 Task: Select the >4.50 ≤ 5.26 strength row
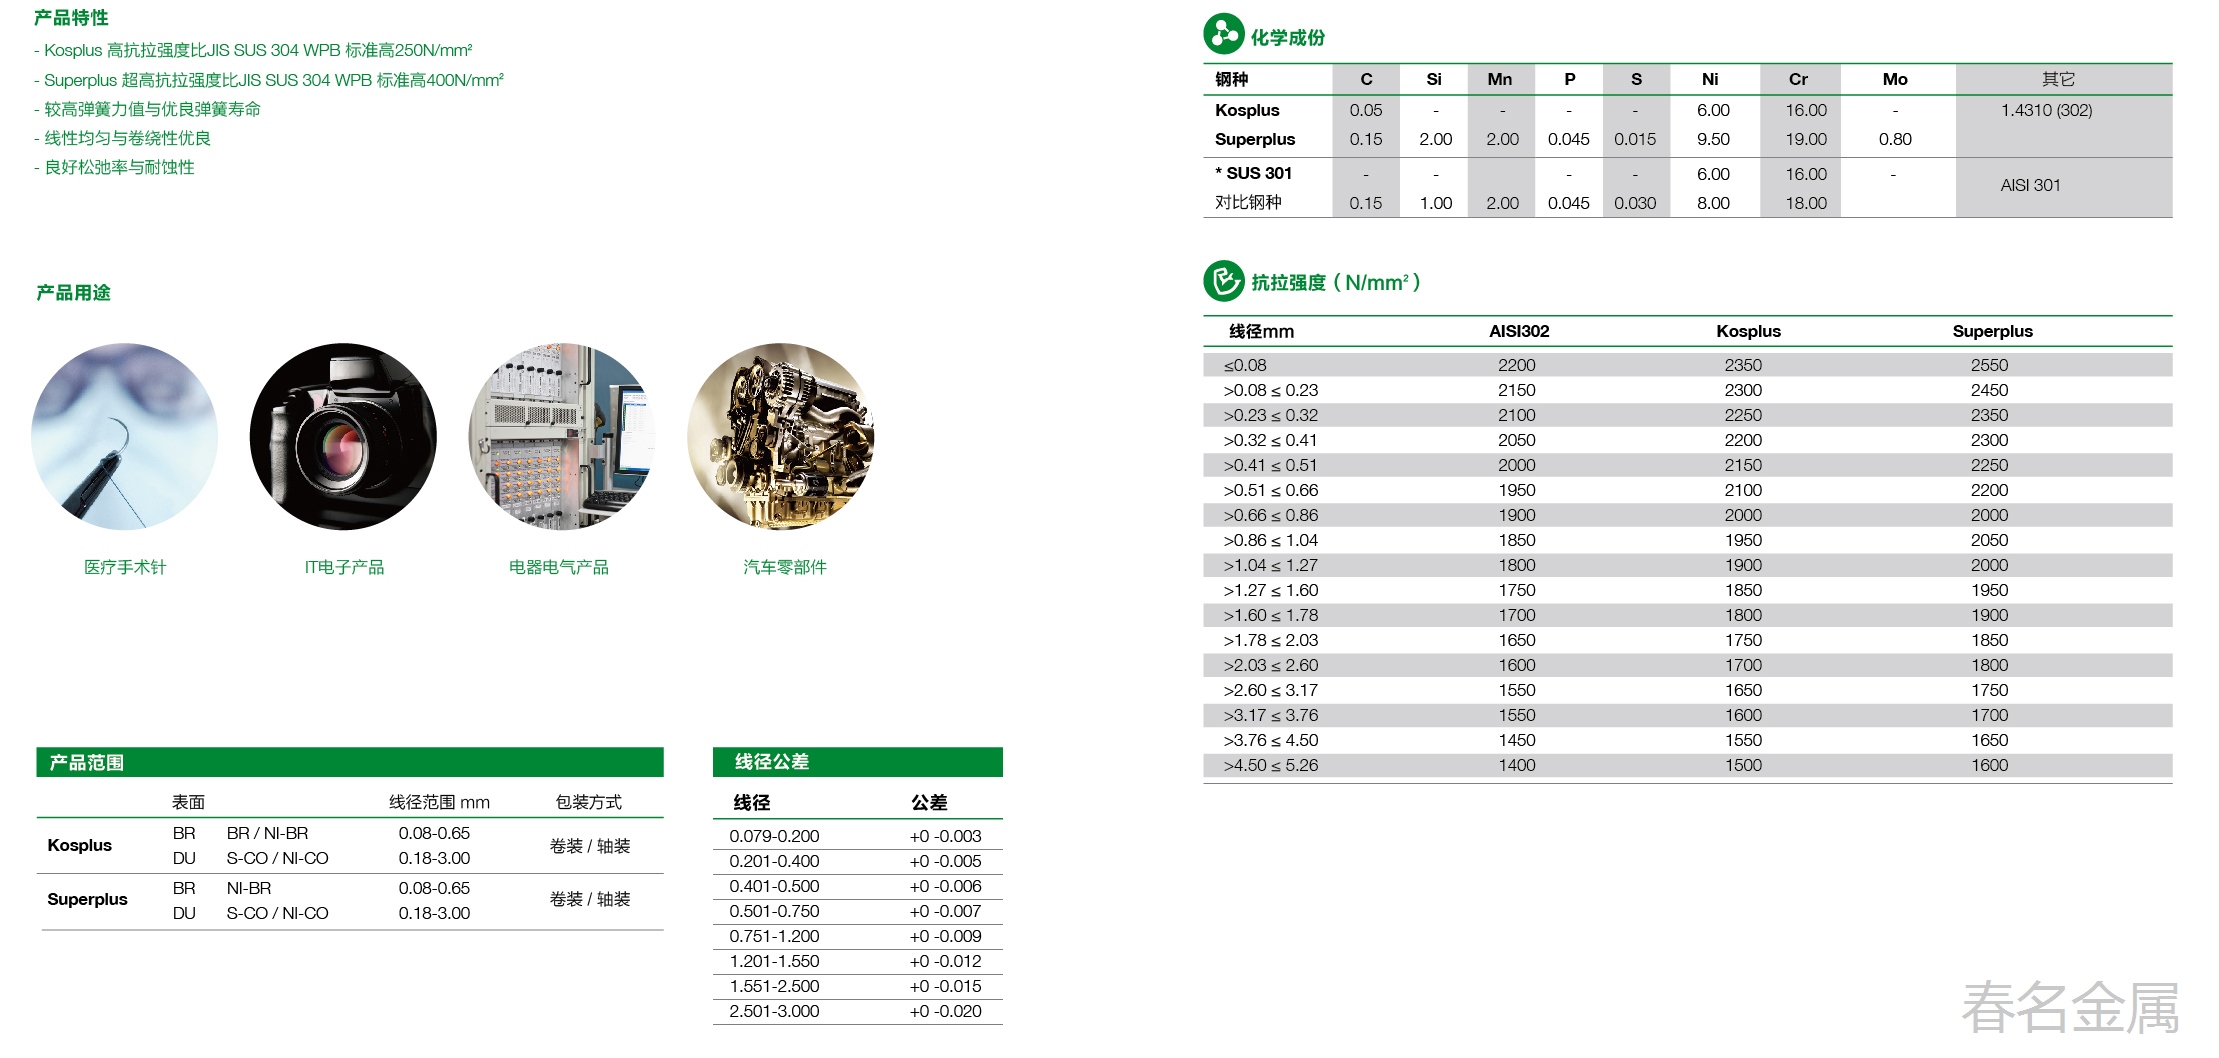coord(1270,765)
